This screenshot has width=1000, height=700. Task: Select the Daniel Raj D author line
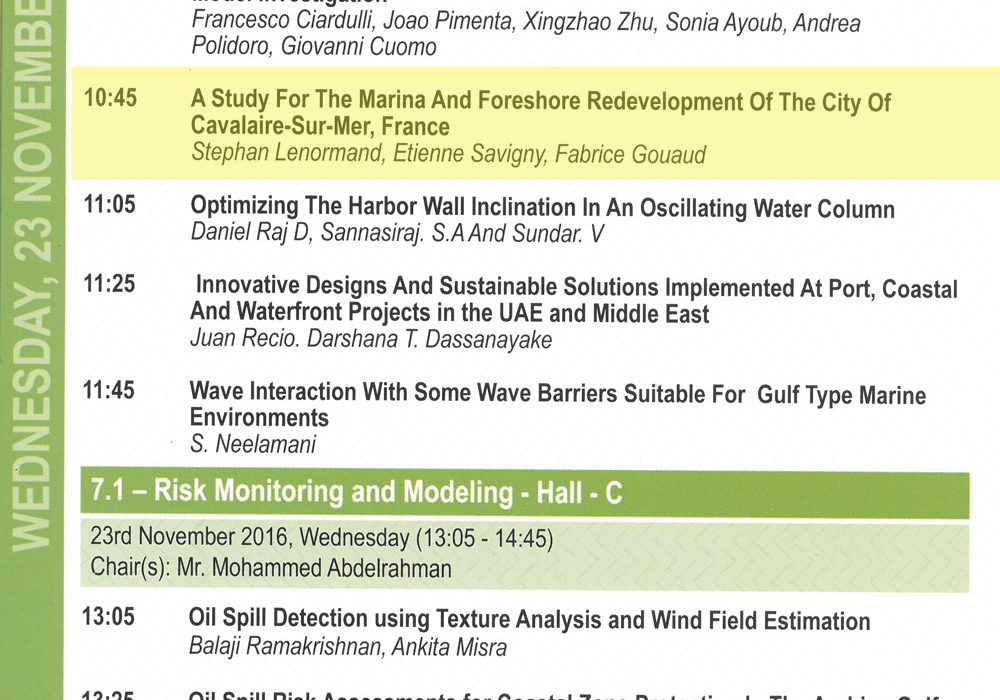[x=397, y=233]
